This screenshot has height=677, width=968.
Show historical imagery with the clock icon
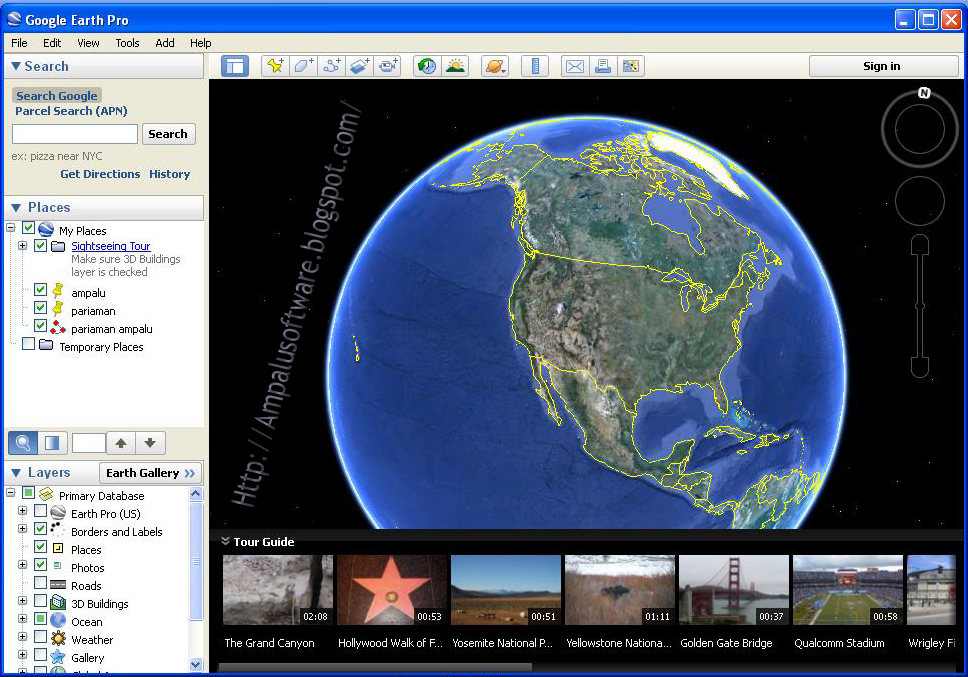coord(426,65)
